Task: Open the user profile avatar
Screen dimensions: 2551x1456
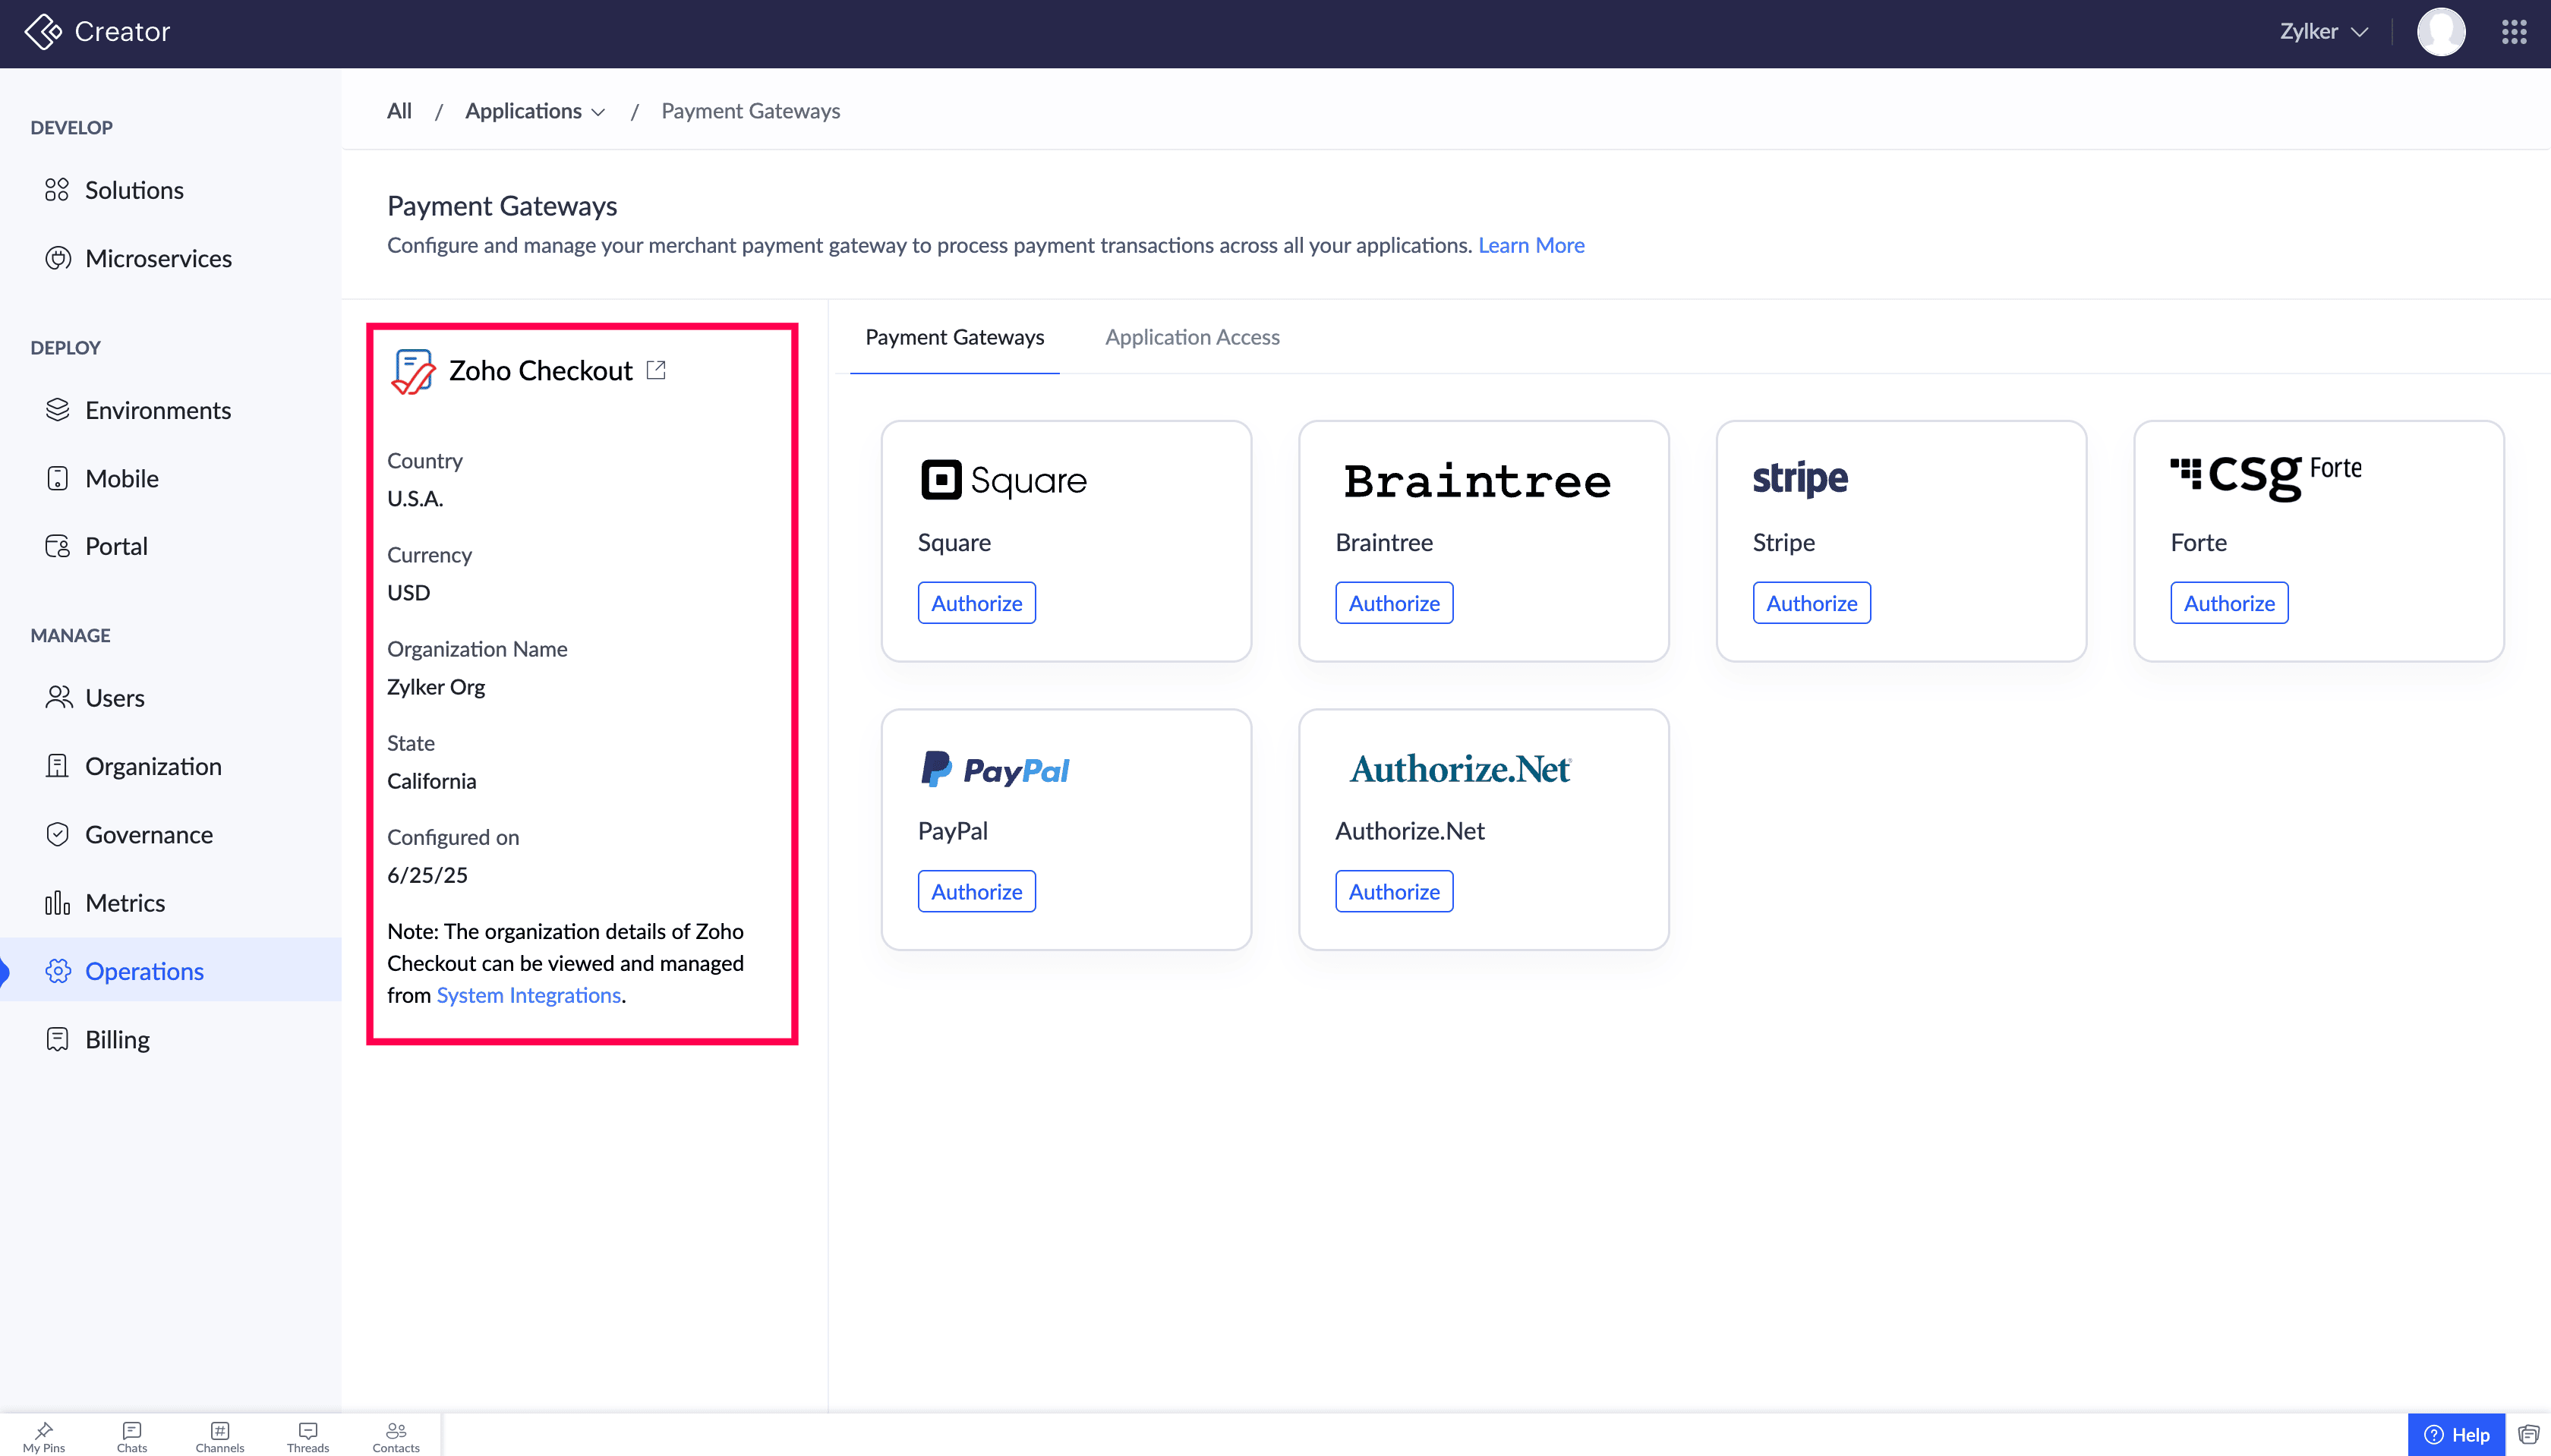Action: tap(2440, 32)
